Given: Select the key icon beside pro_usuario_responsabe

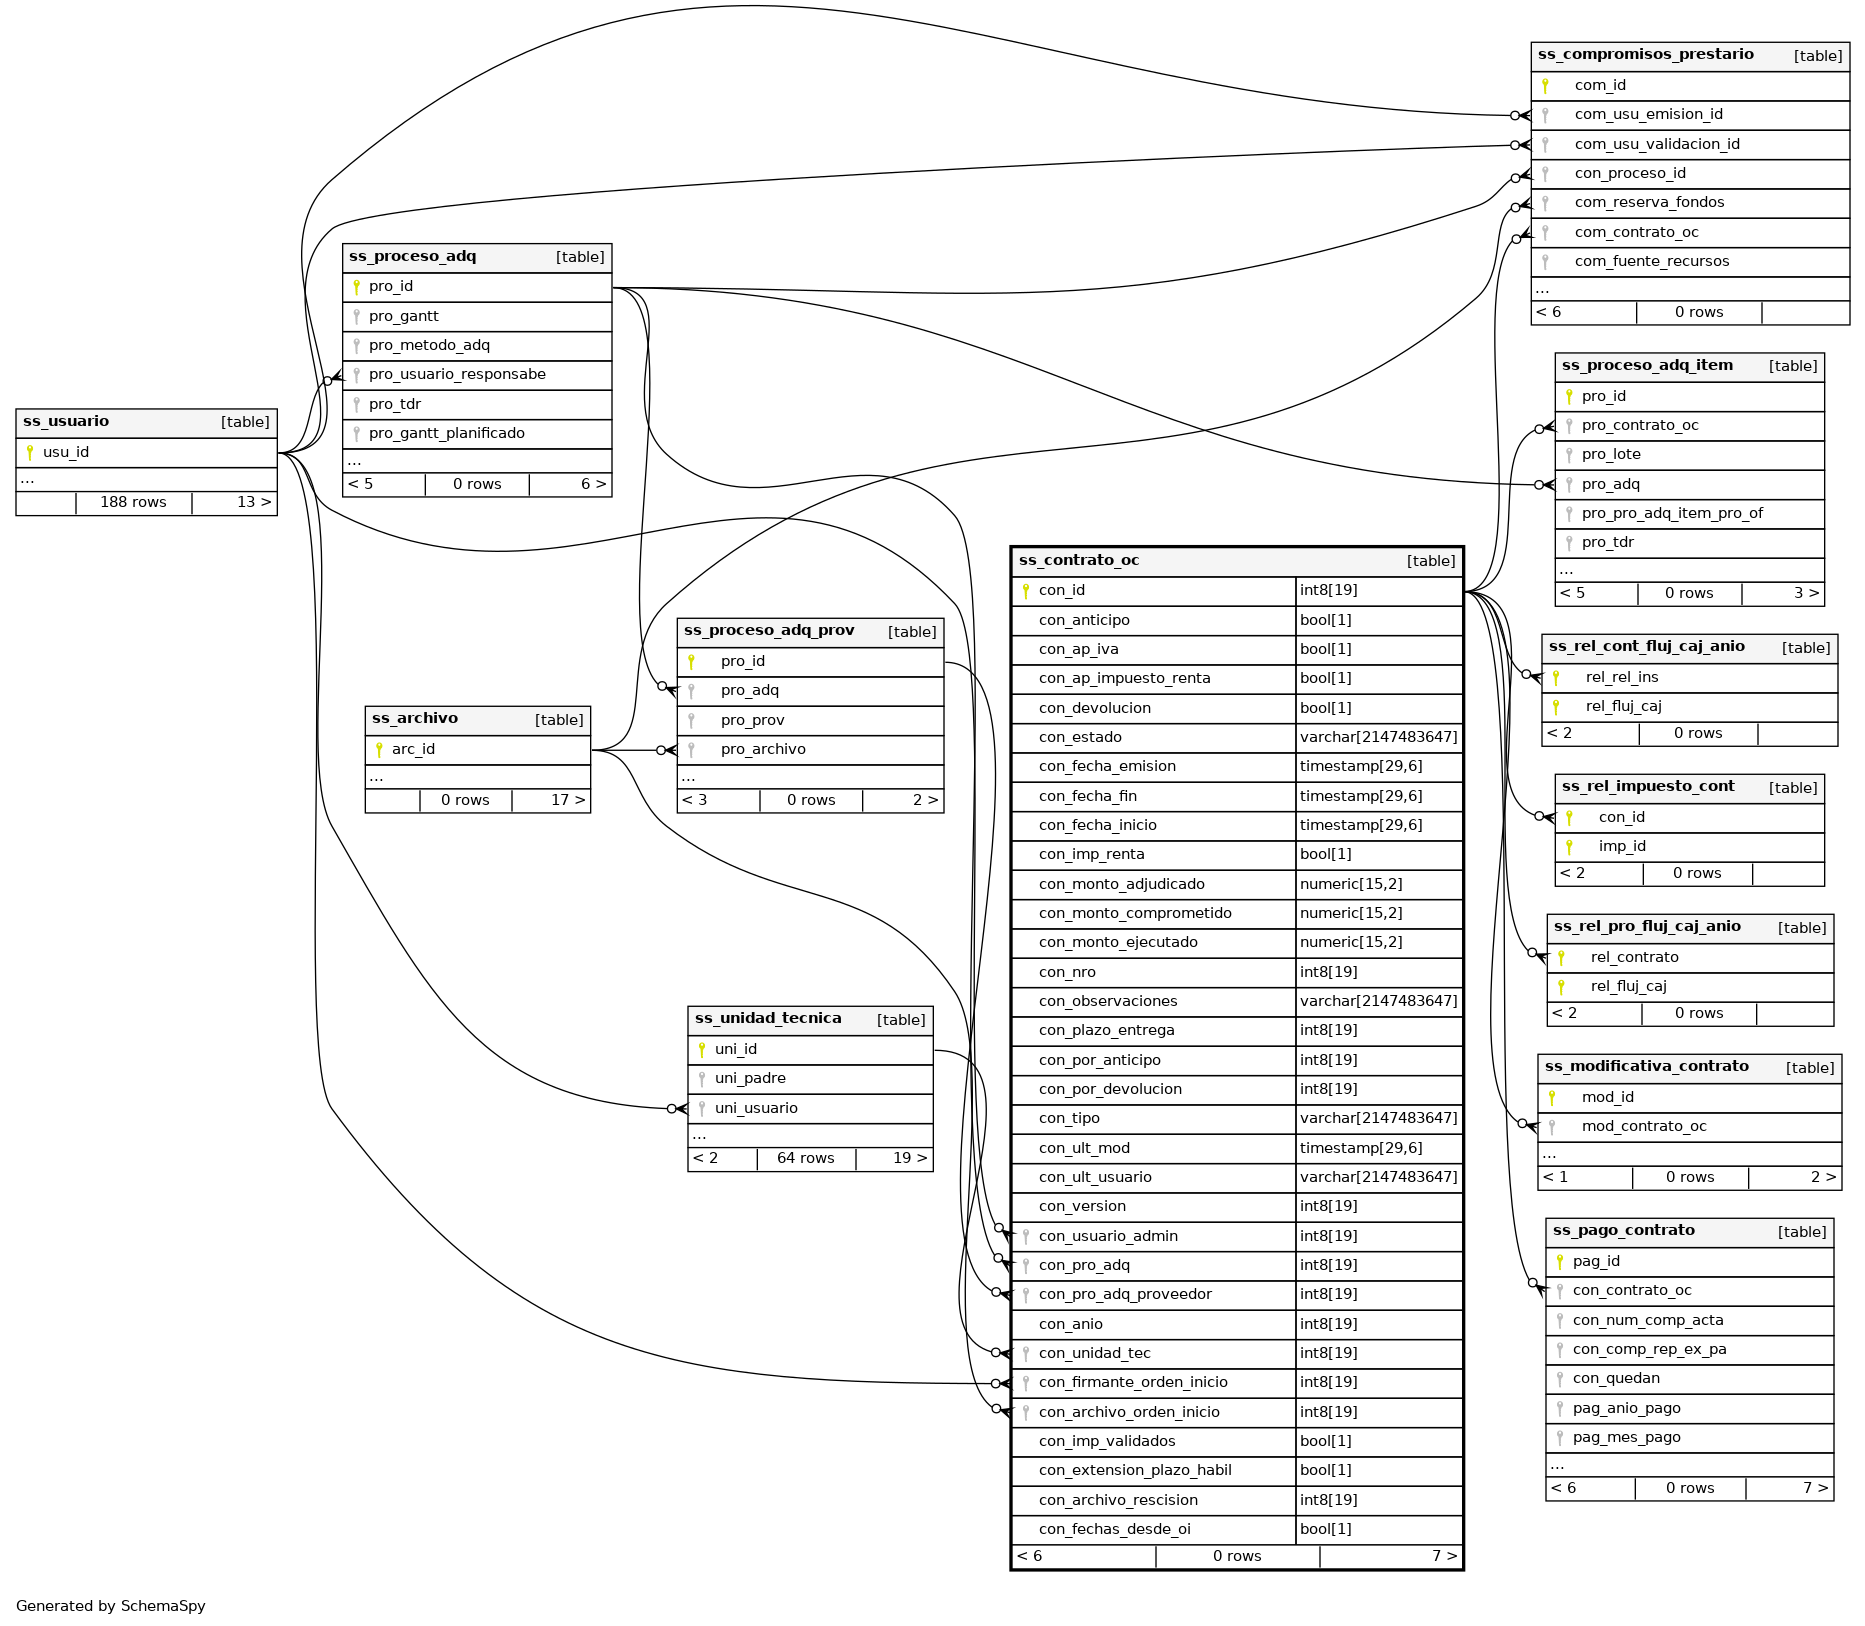Looking at the screenshot, I should (x=356, y=375).
